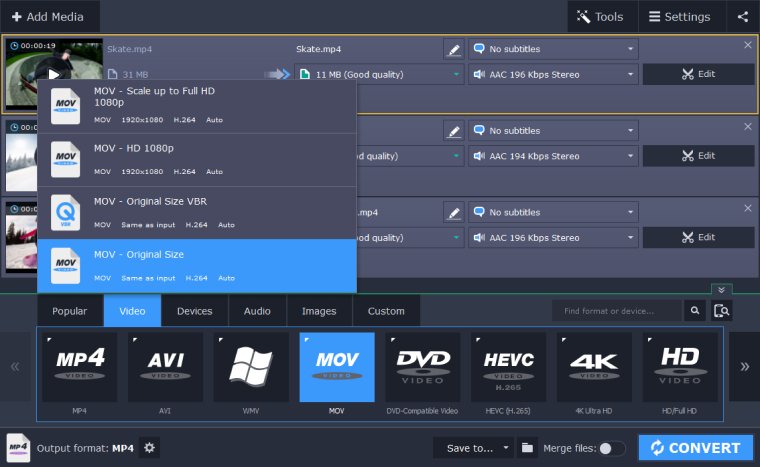Click the 31 MB source file size

coord(135,74)
